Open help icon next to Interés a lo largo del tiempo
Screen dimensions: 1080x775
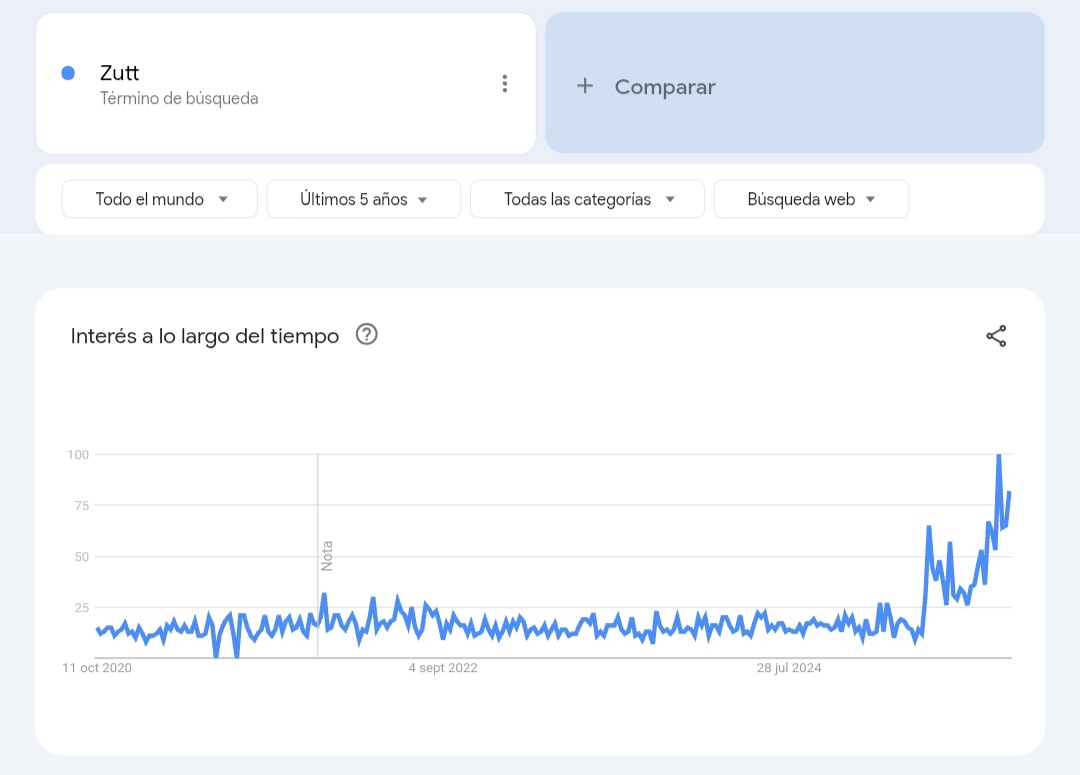pos(366,335)
